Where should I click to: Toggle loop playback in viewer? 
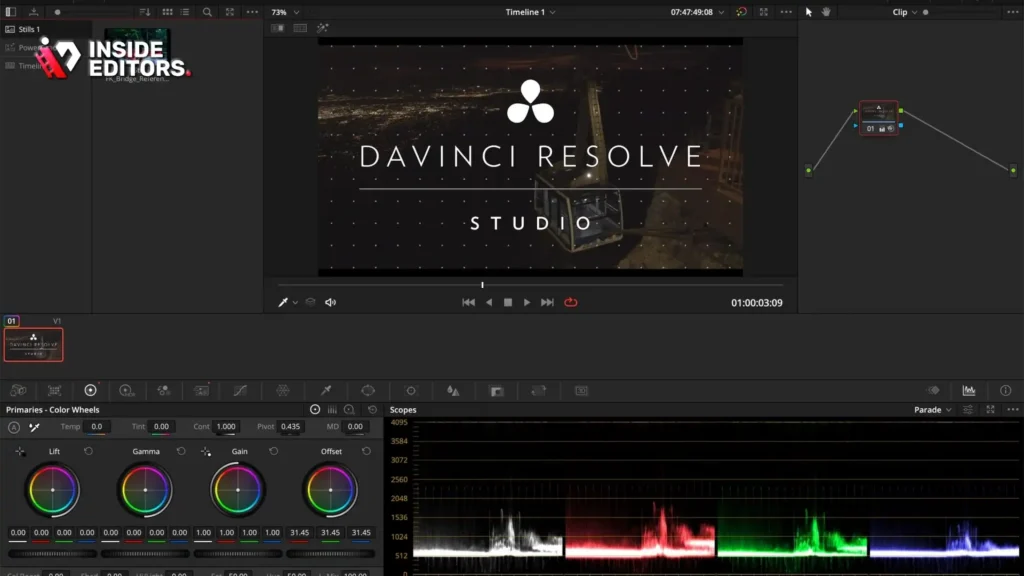point(571,302)
